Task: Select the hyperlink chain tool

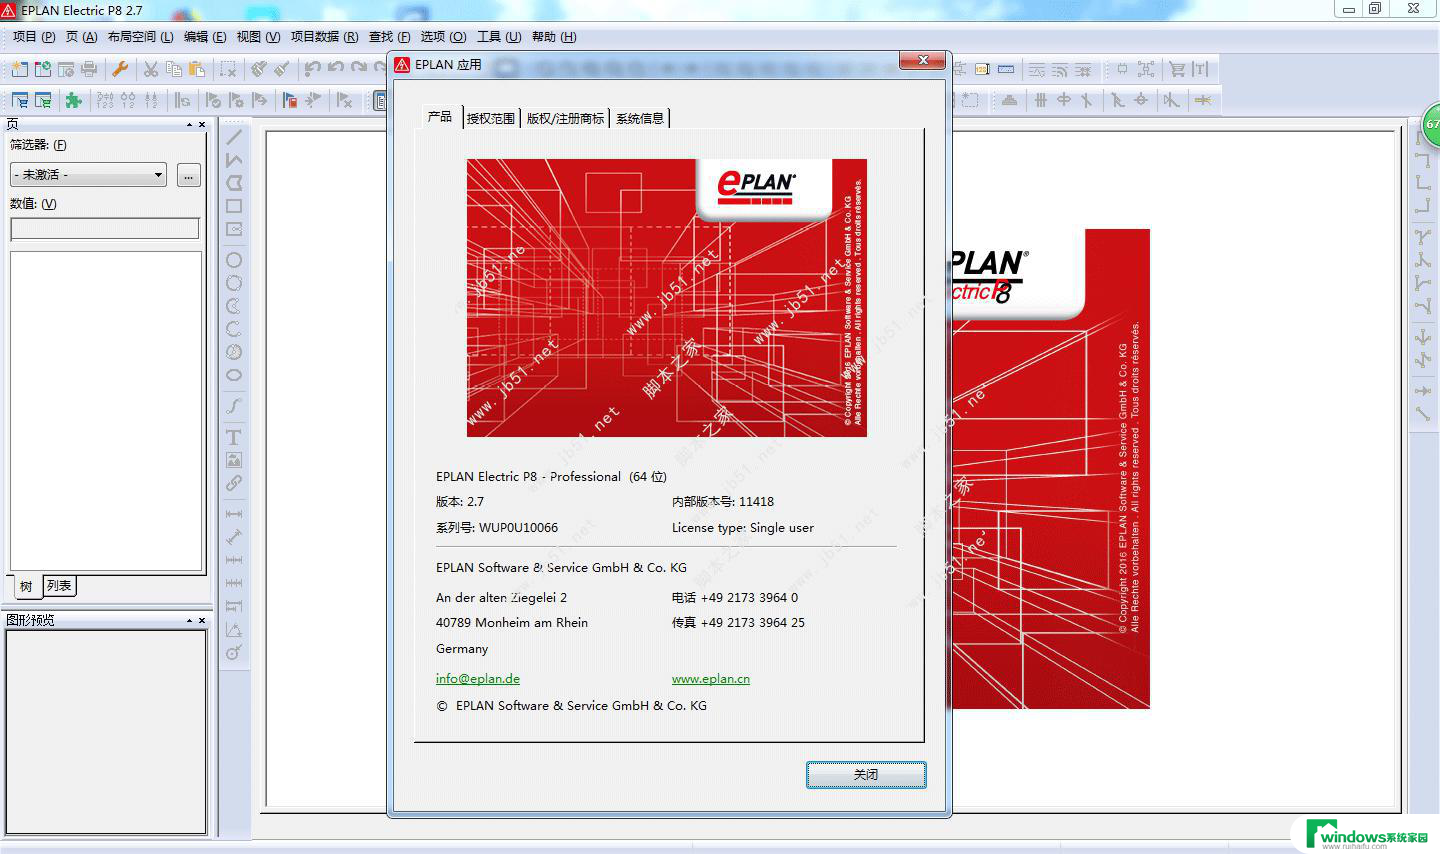Action: [234, 483]
